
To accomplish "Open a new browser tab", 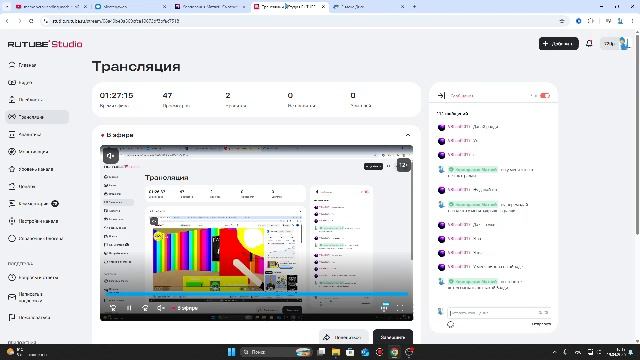I will (x=414, y=7).
